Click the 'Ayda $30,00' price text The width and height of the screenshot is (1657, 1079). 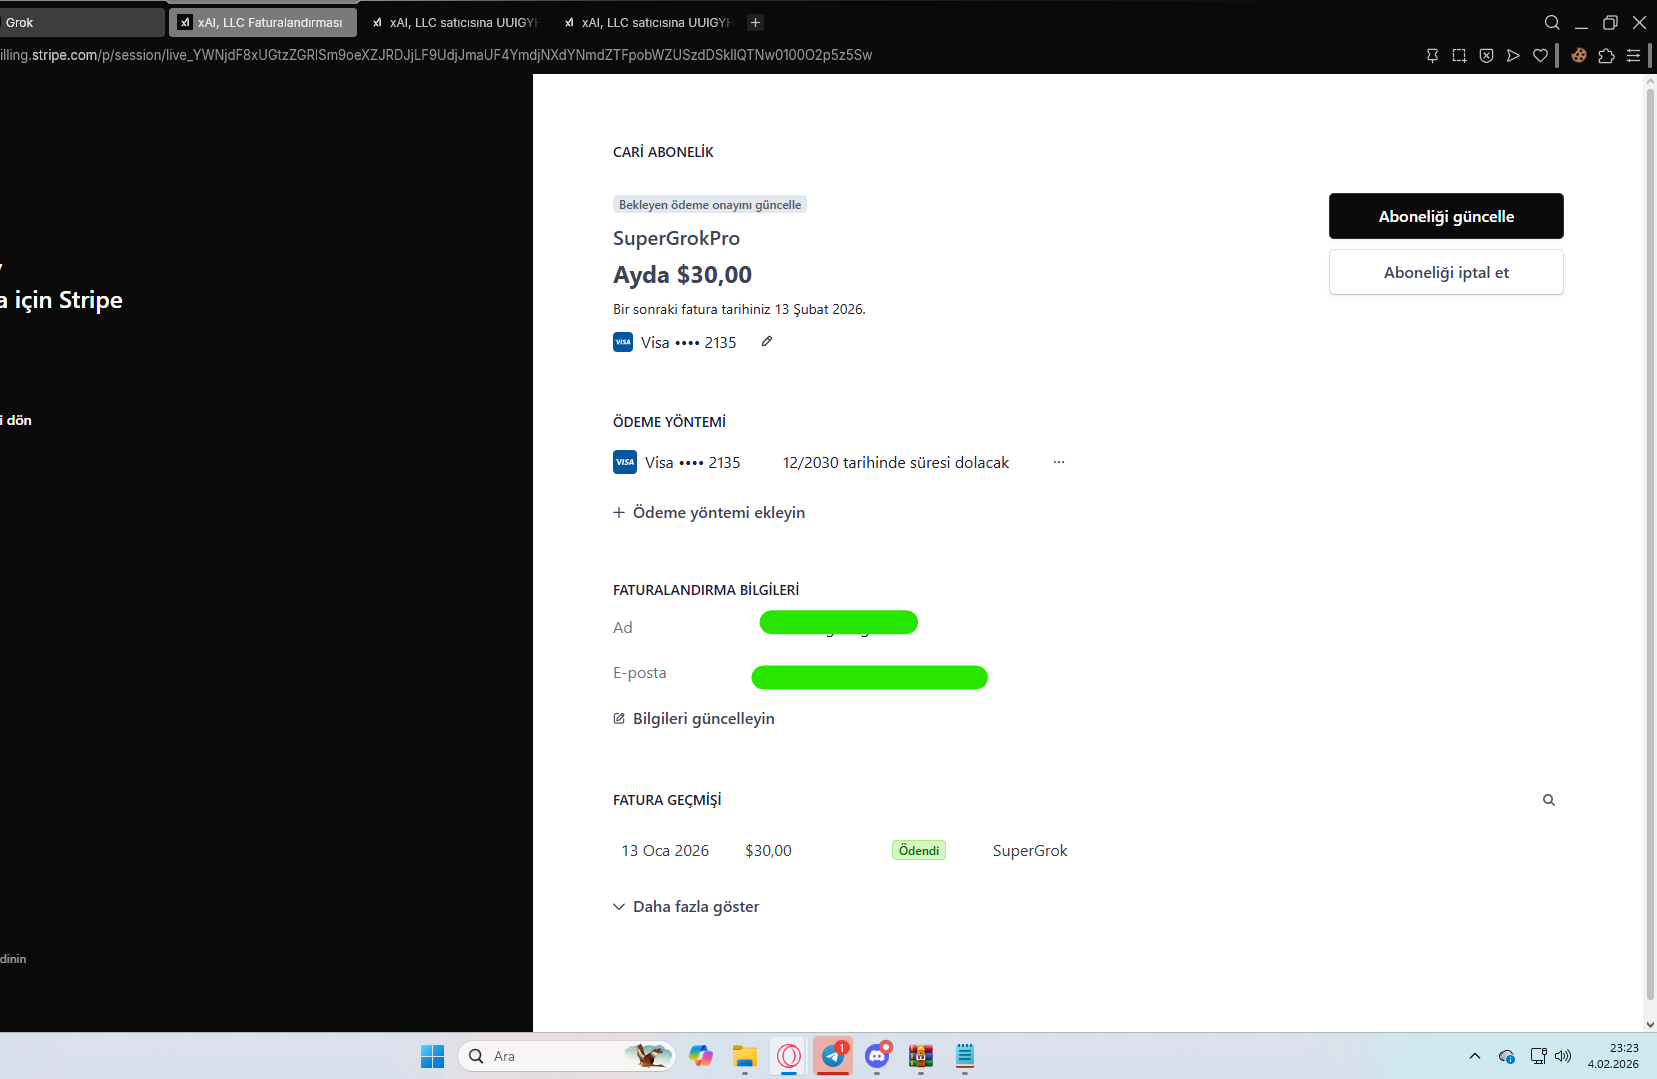pyautogui.click(x=683, y=275)
